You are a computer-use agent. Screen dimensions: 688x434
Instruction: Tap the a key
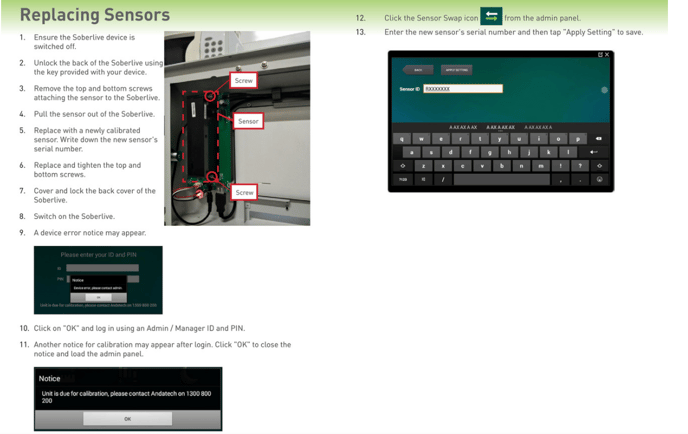coord(412,152)
